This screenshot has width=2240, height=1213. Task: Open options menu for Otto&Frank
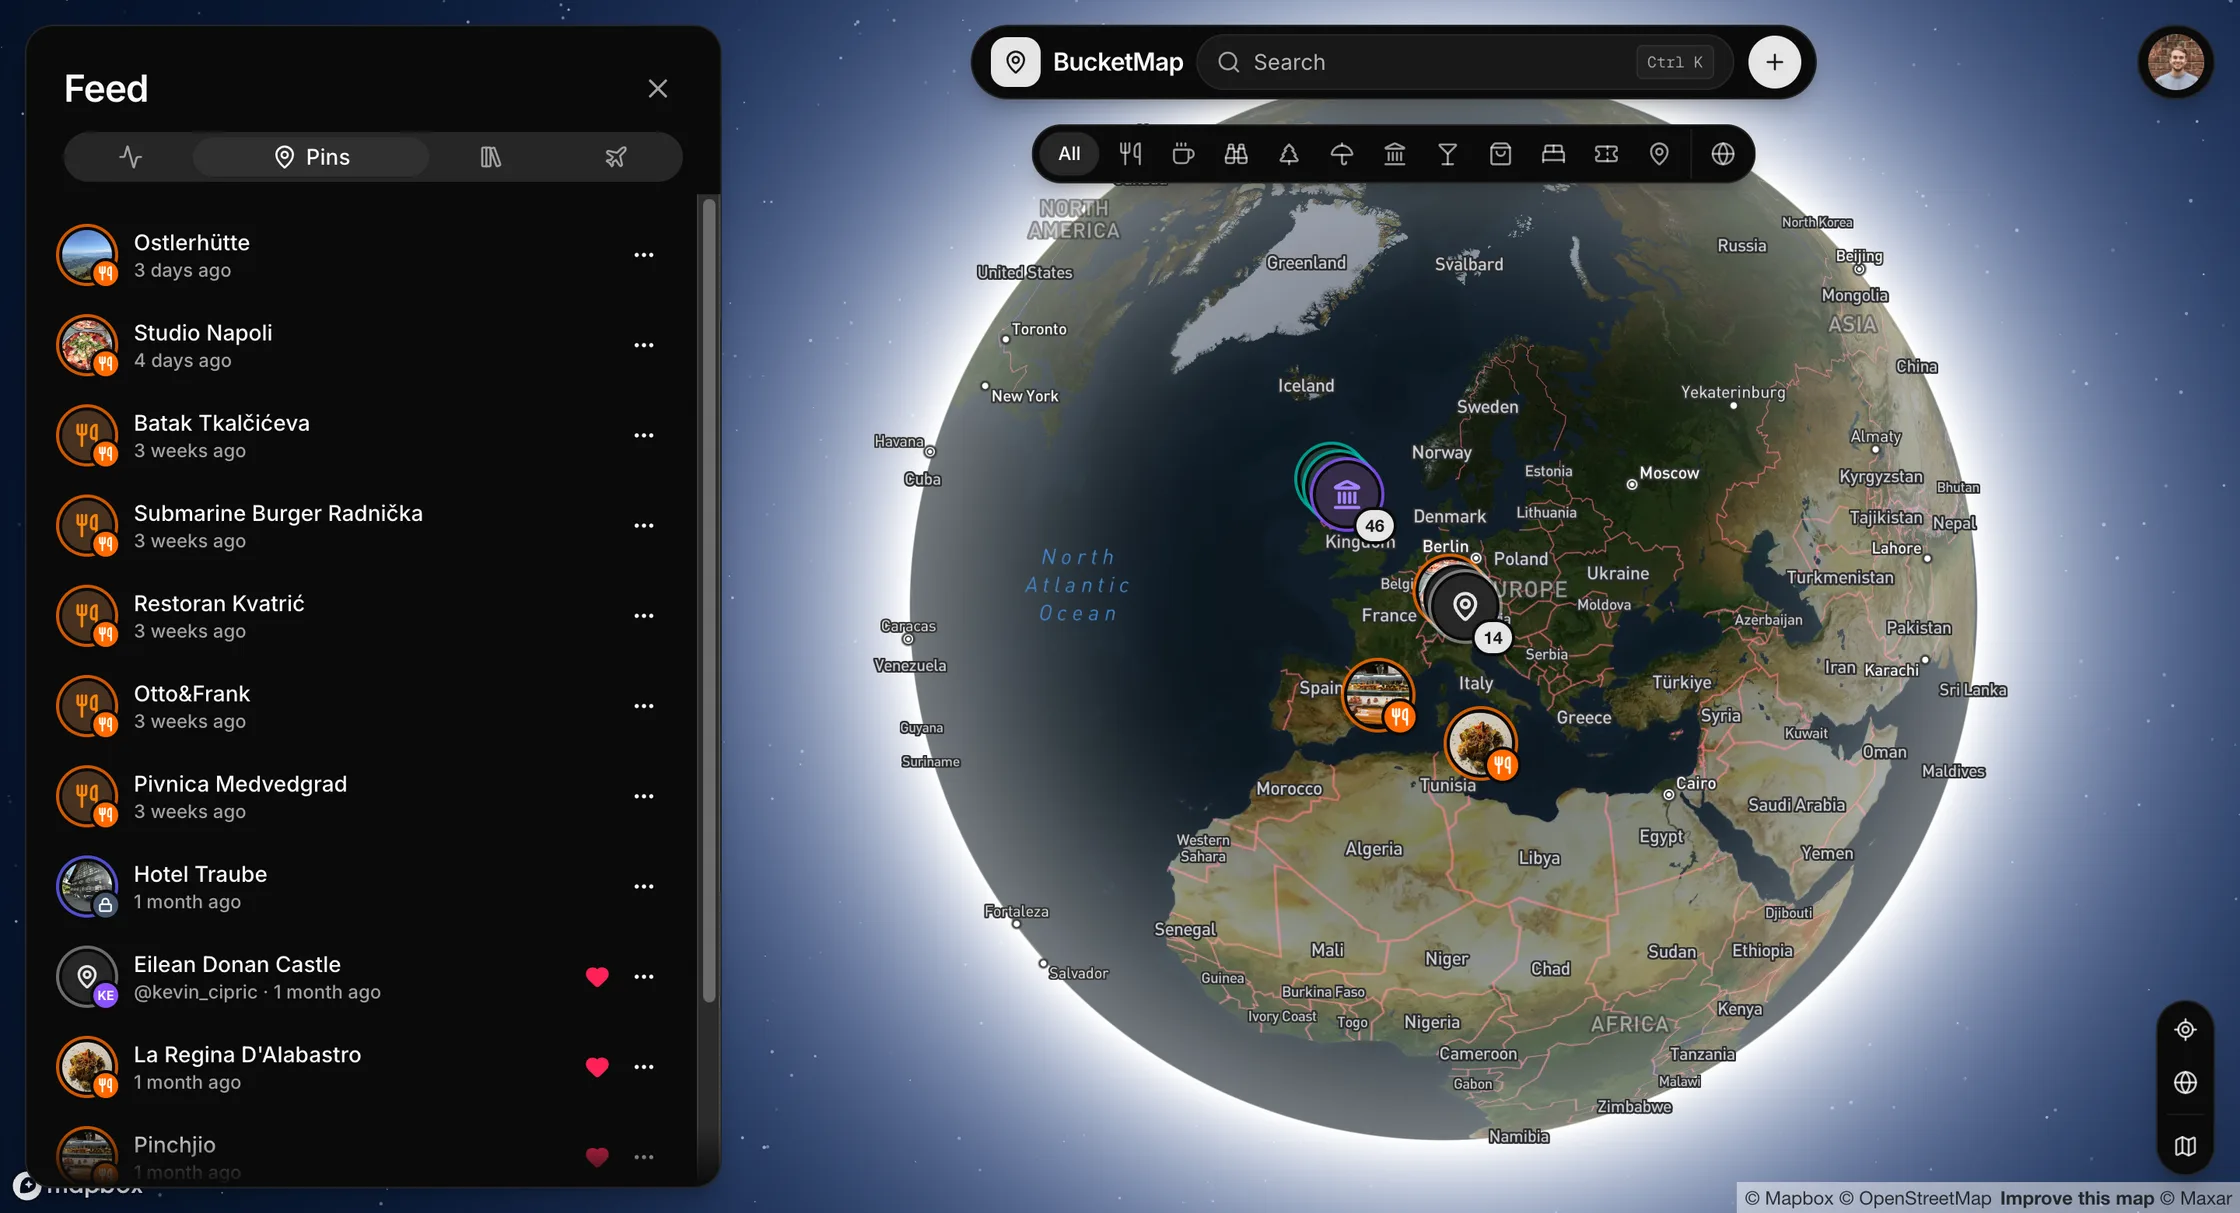[643, 706]
